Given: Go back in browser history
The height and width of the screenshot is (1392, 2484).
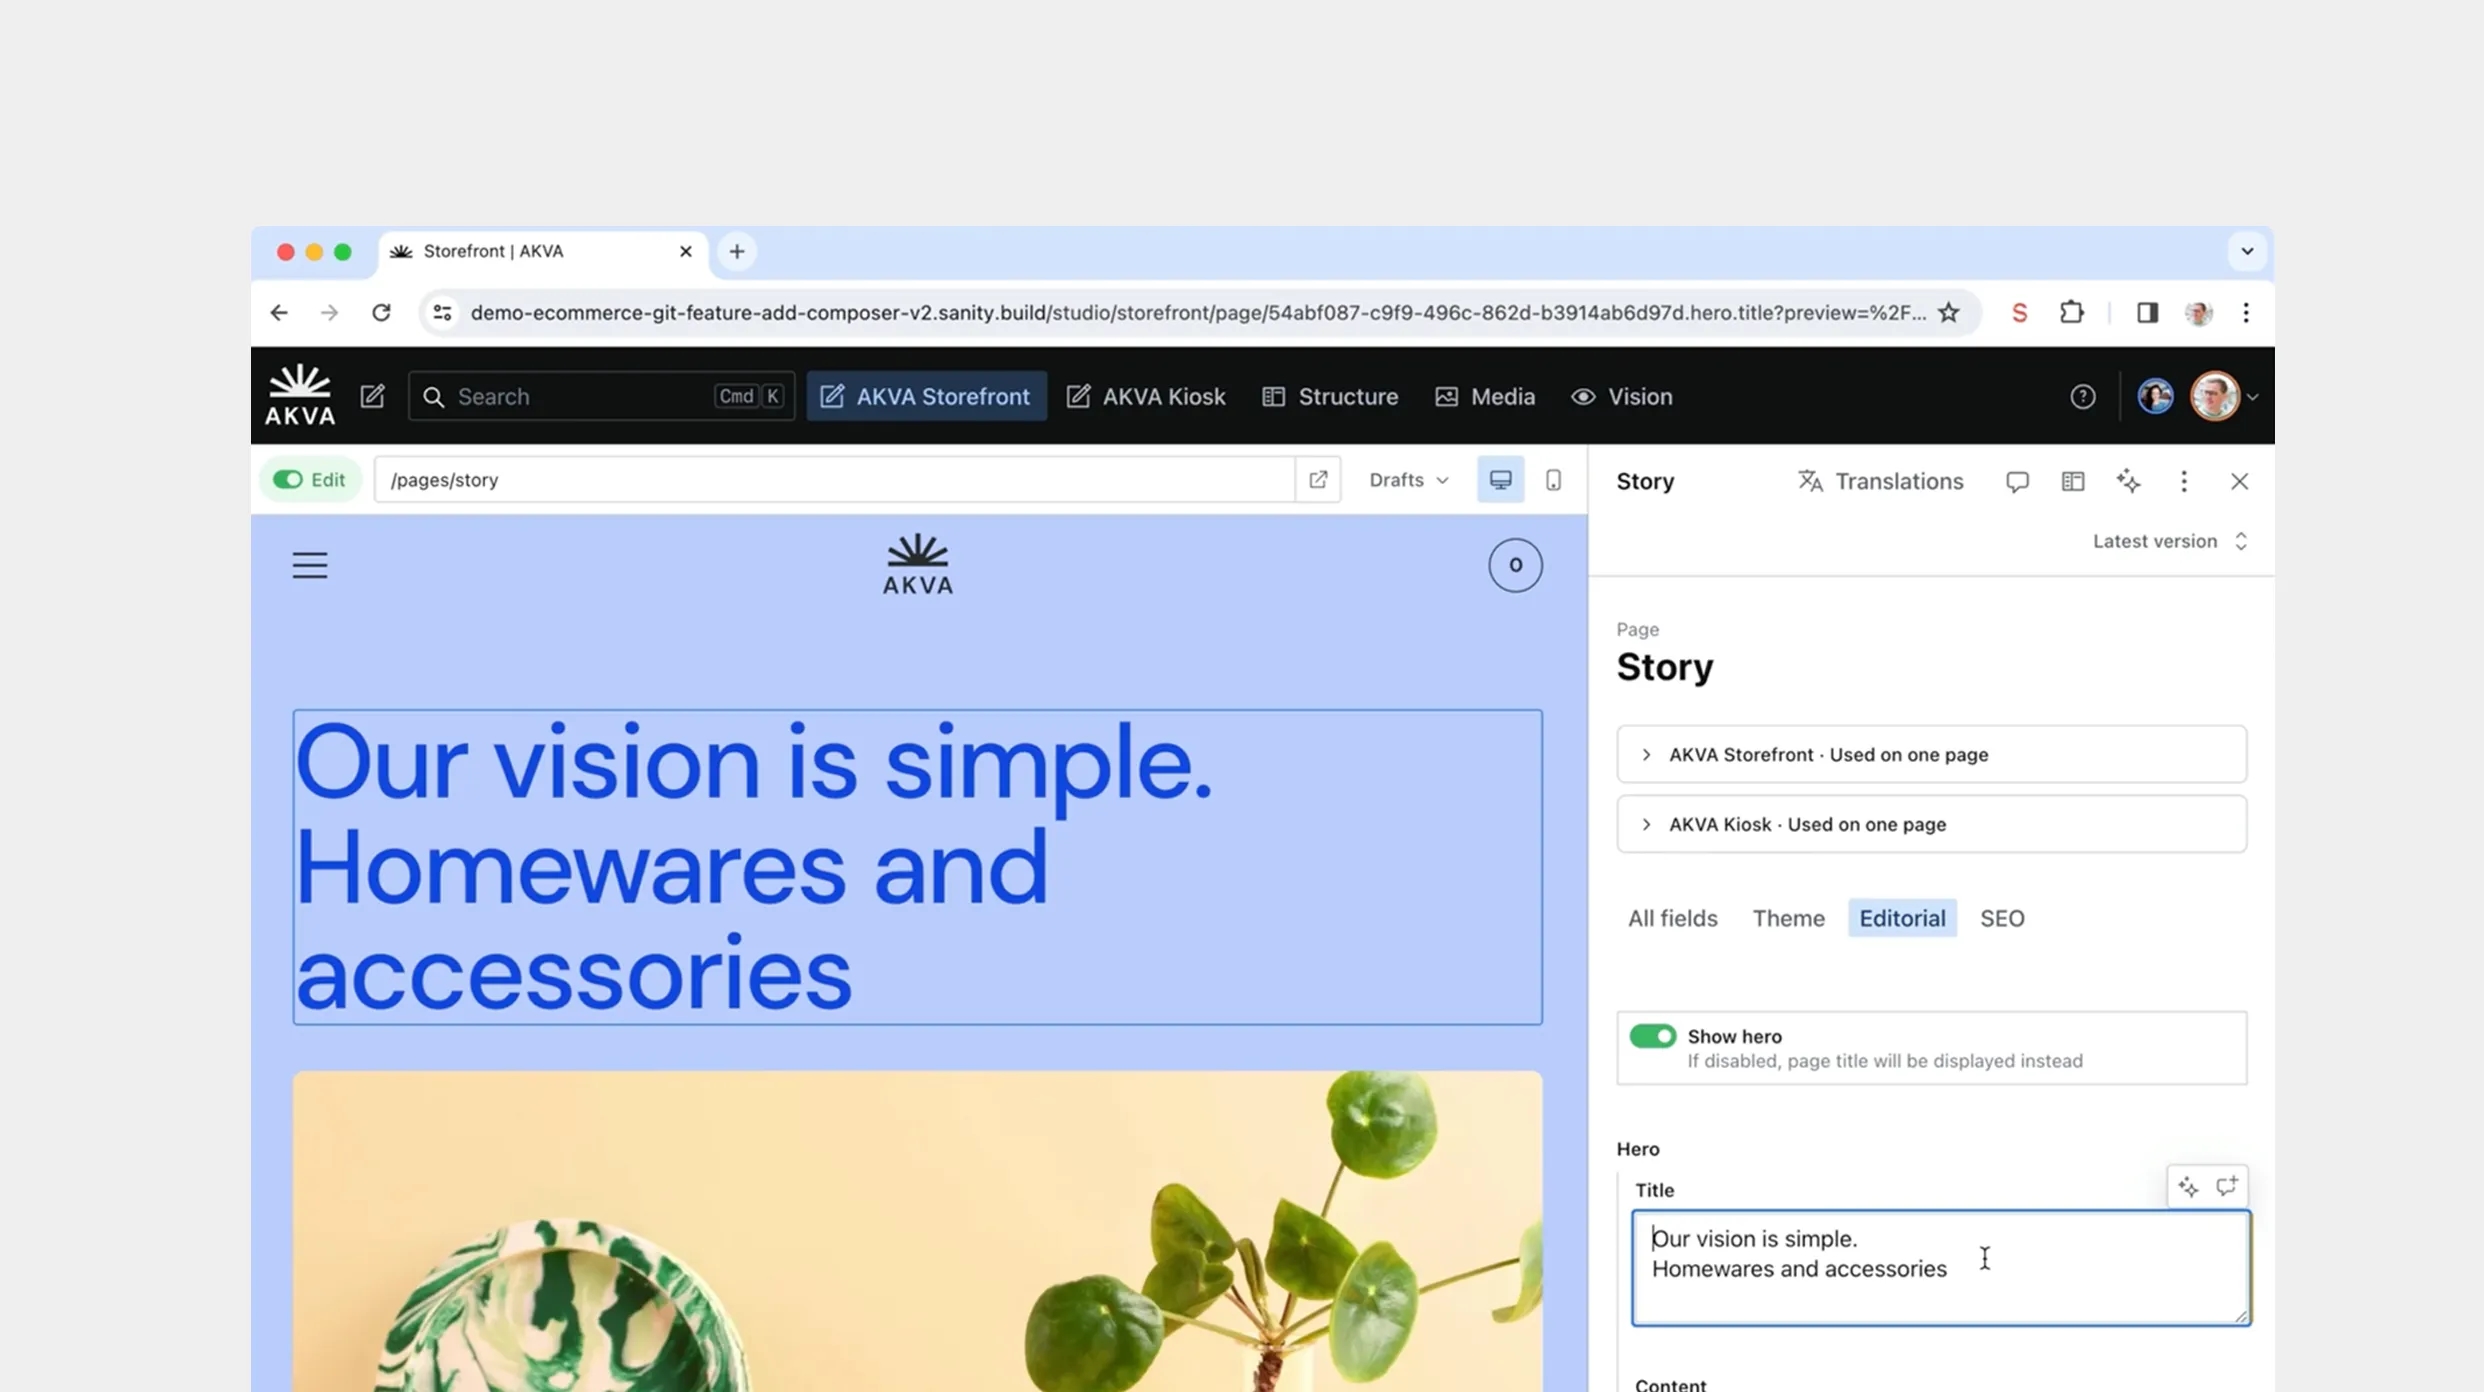Looking at the screenshot, I should pos(279,313).
